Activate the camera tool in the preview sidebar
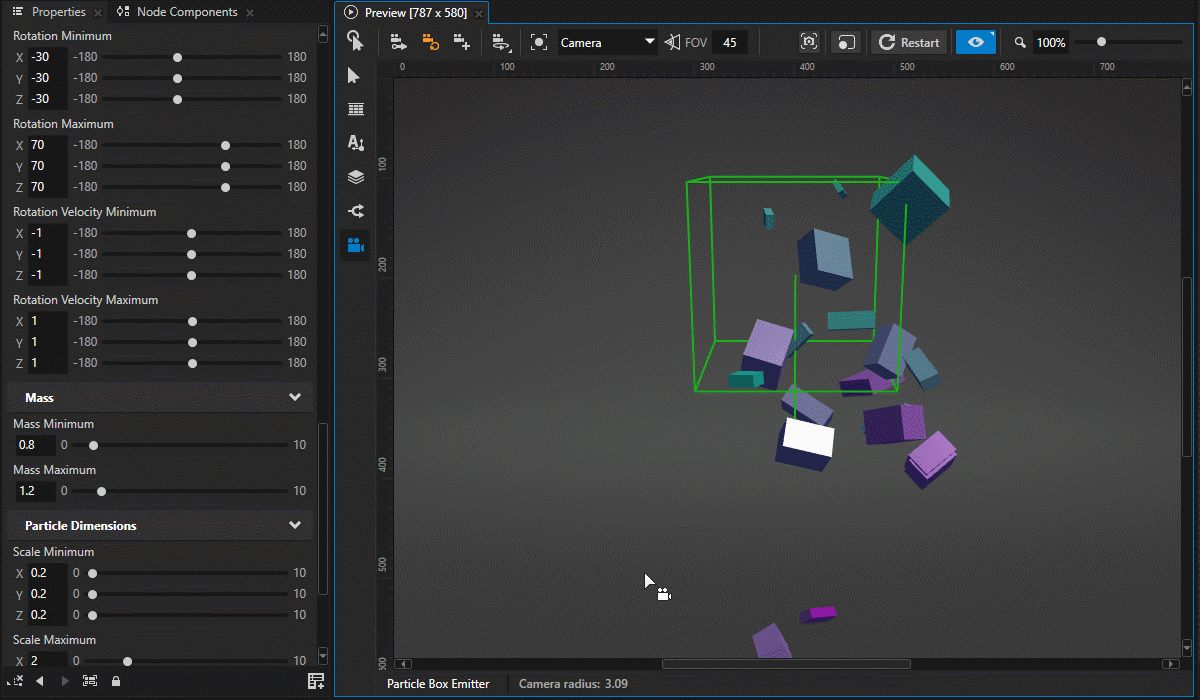The image size is (1200, 700). point(355,244)
